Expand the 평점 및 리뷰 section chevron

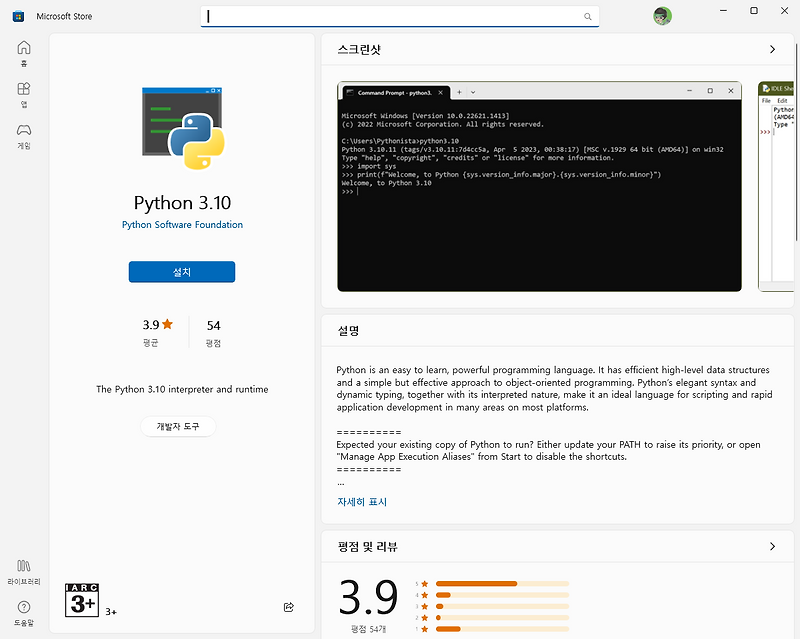click(x=772, y=546)
